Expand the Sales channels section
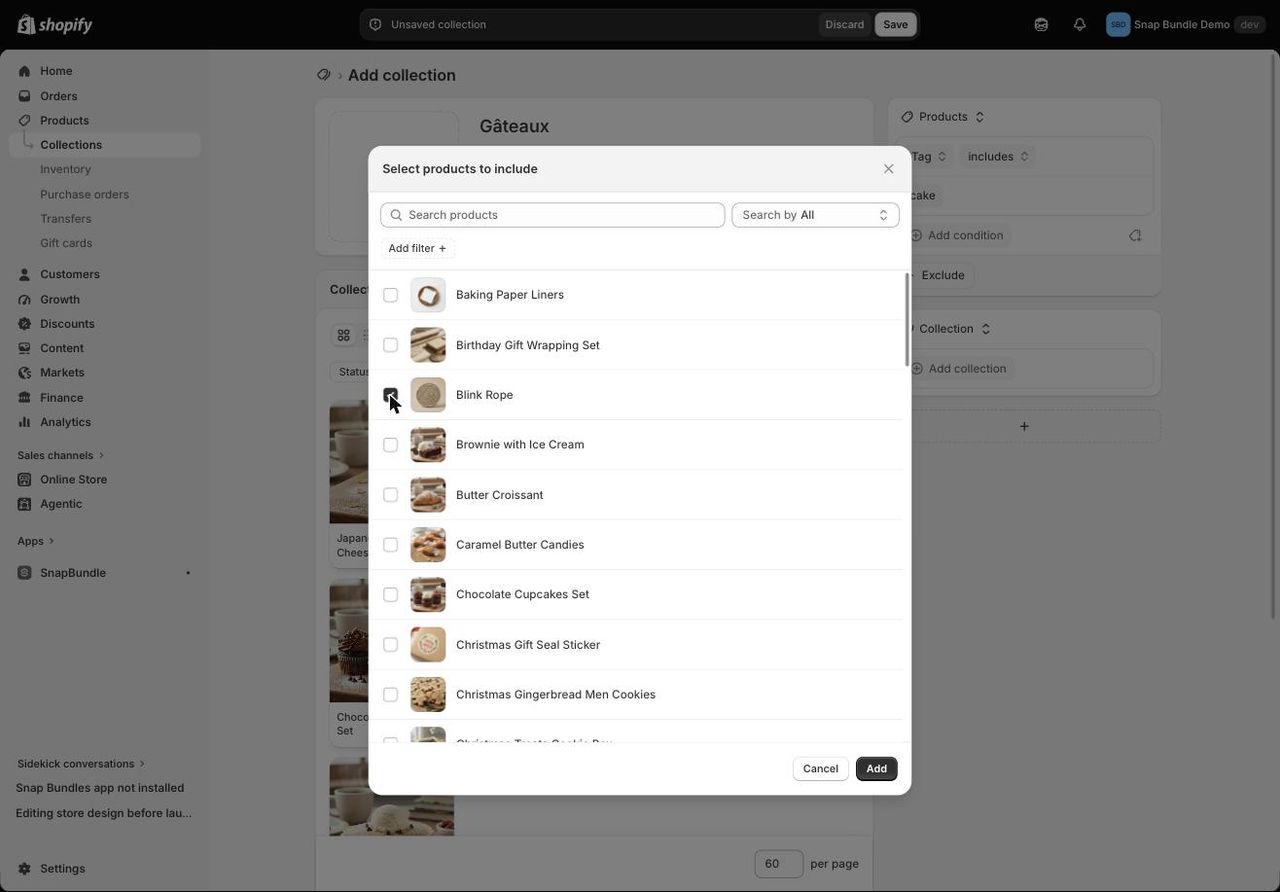Viewport: 1280px width, 892px height. pyautogui.click(x=61, y=455)
